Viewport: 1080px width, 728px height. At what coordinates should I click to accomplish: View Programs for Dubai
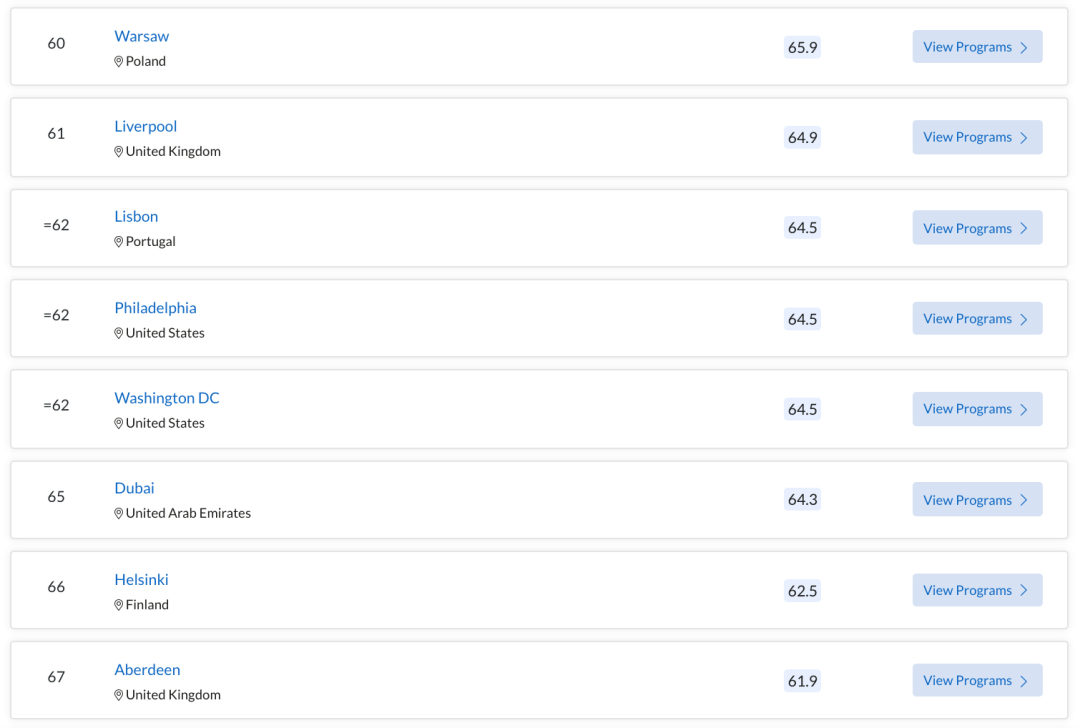click(977, 499)
